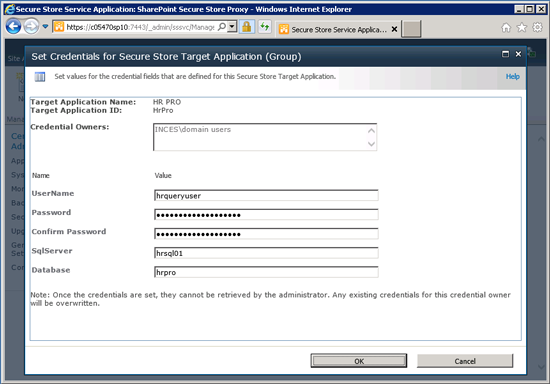The image size is (550, 384).
Task: Open the browser Tools gear icon
Action: pos(537,27)
